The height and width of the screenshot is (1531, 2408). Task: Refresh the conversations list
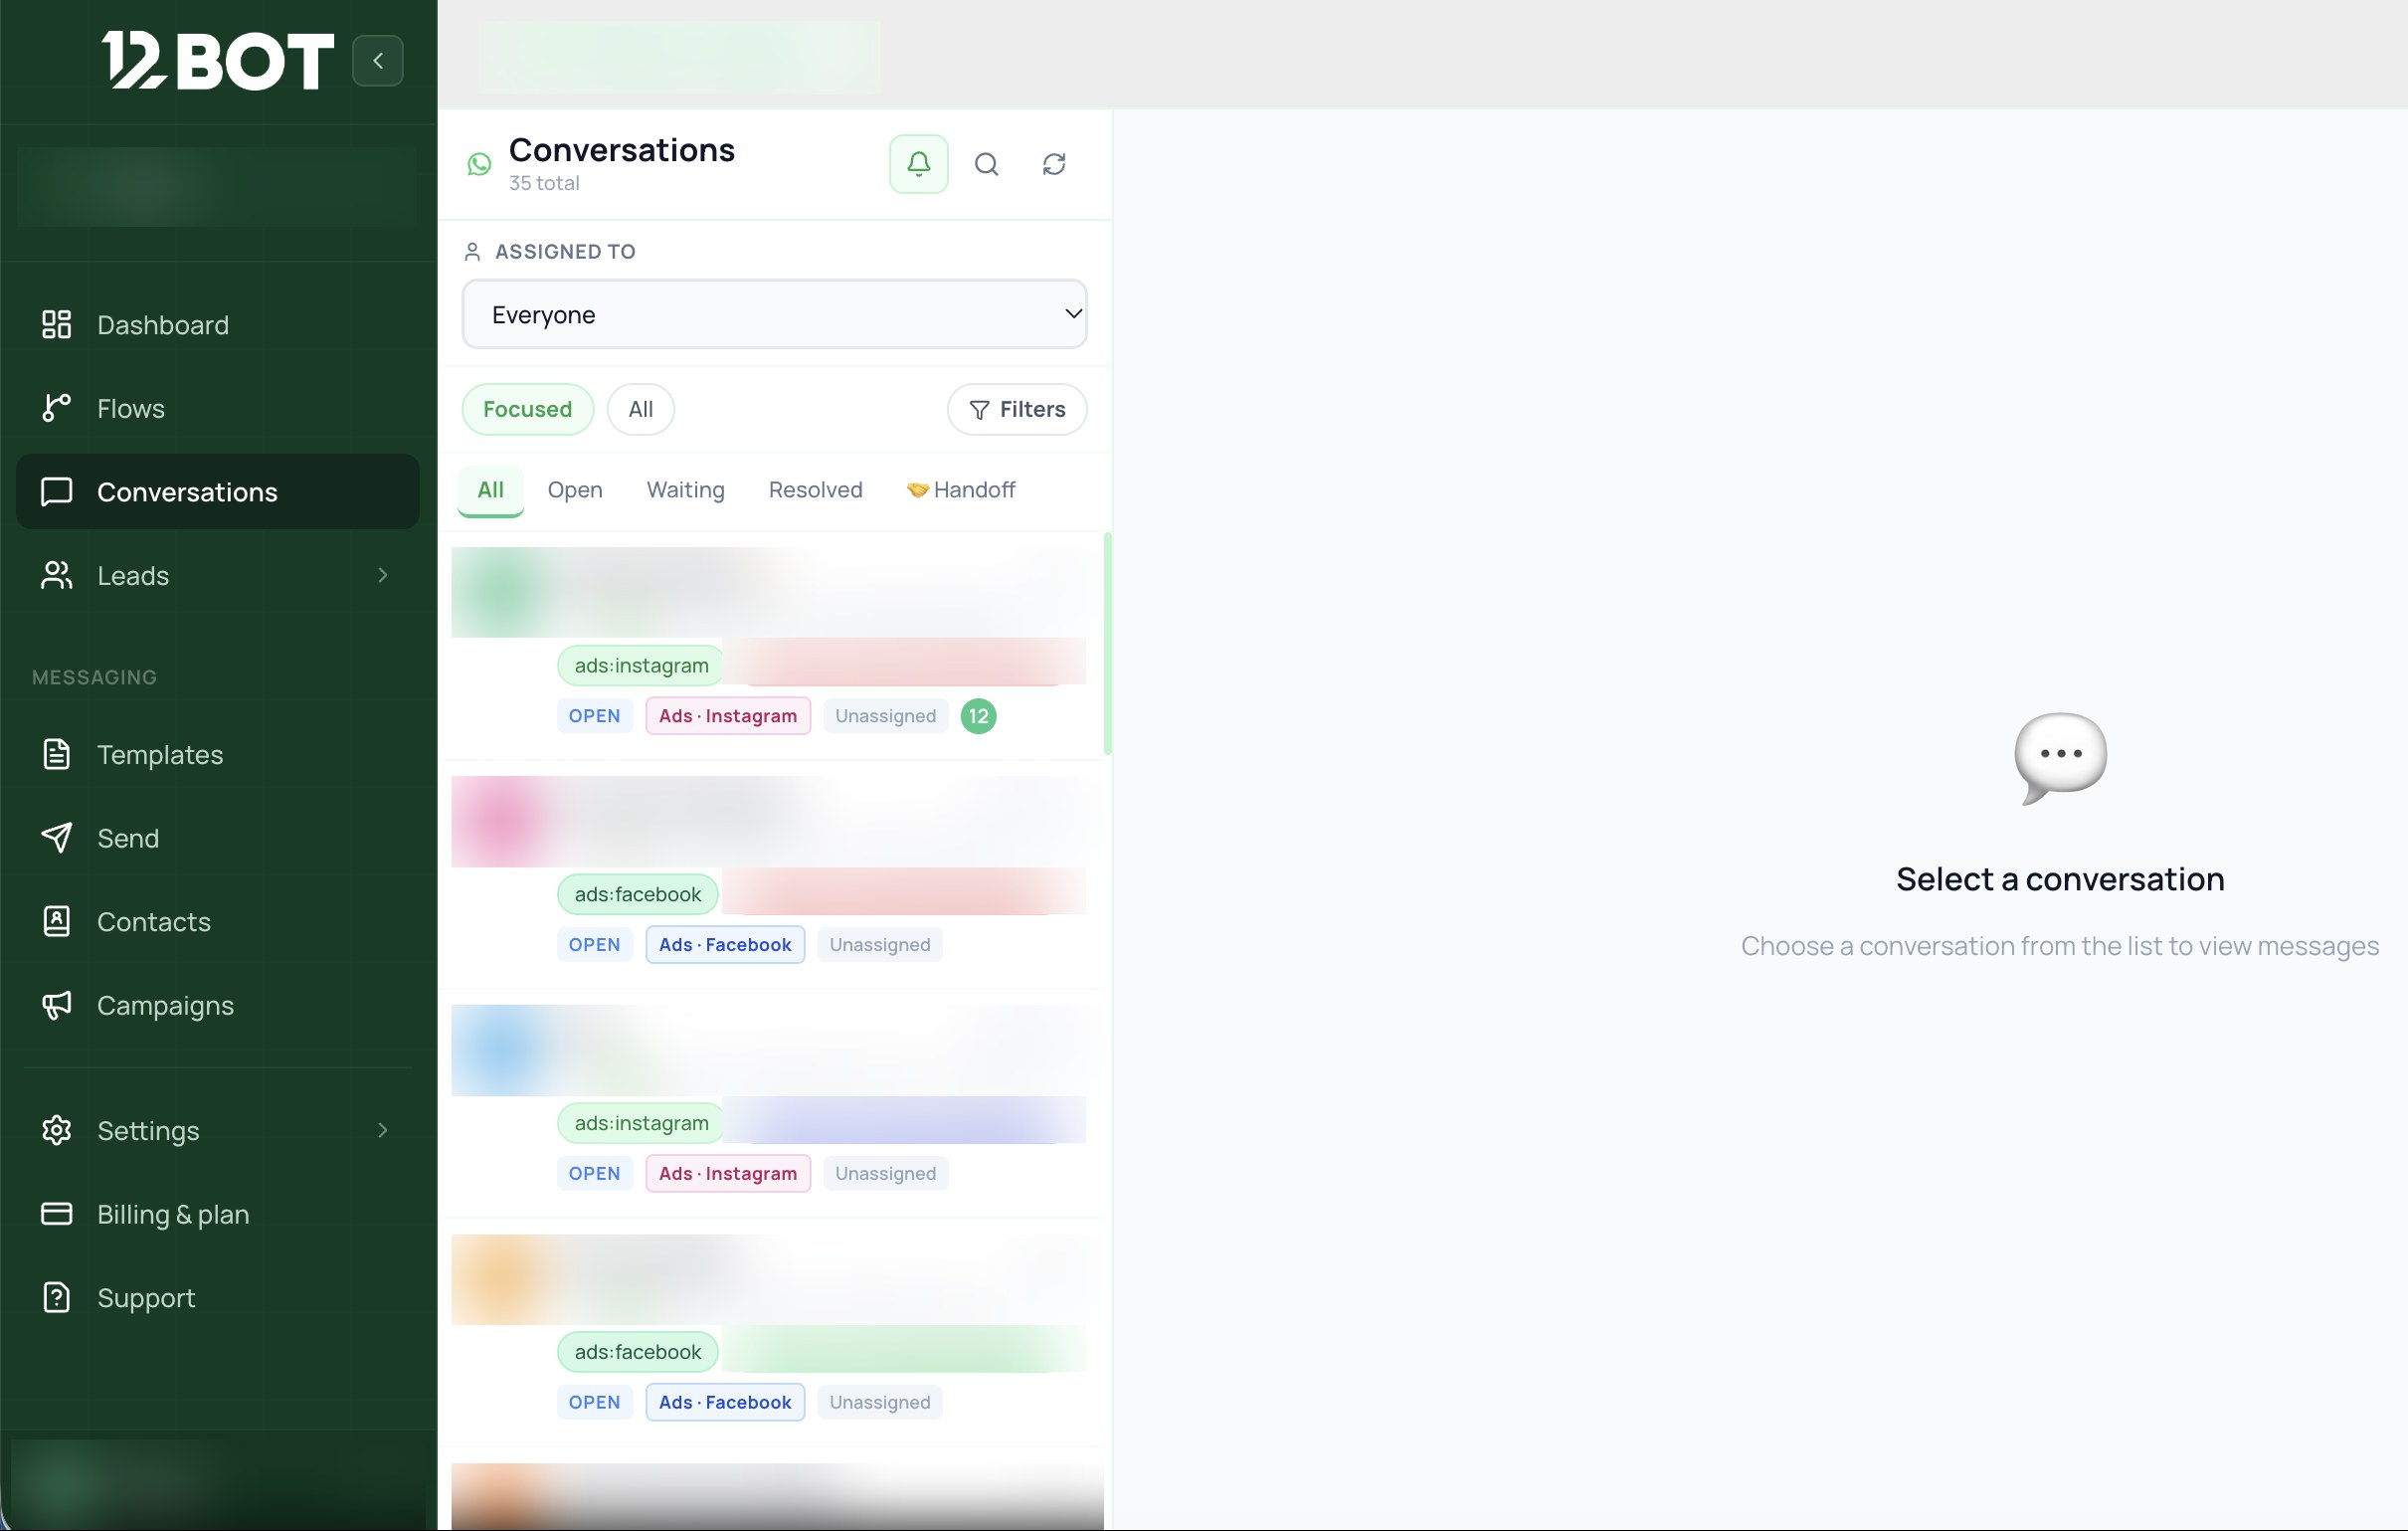1053,163
